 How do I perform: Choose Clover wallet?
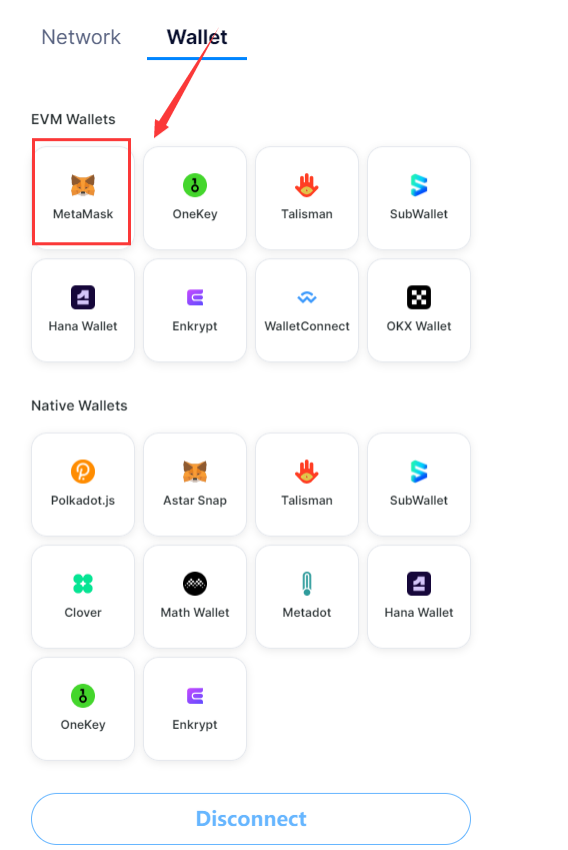point(83,596)
